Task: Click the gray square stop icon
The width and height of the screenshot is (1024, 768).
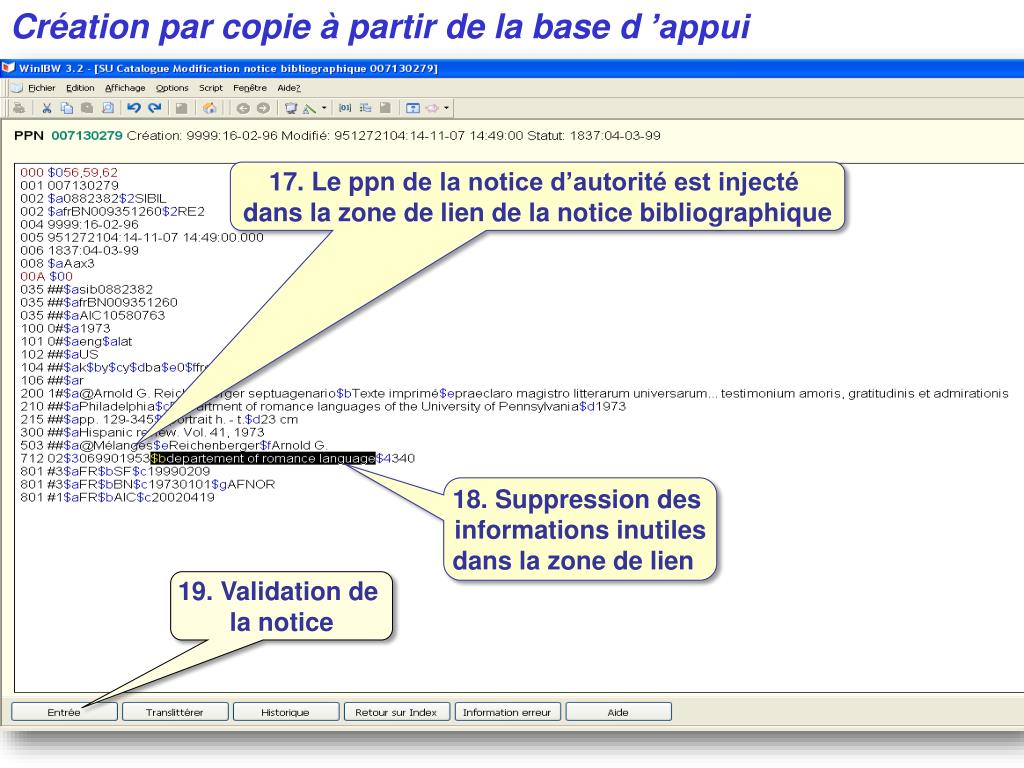Action: tap(182, 108)
